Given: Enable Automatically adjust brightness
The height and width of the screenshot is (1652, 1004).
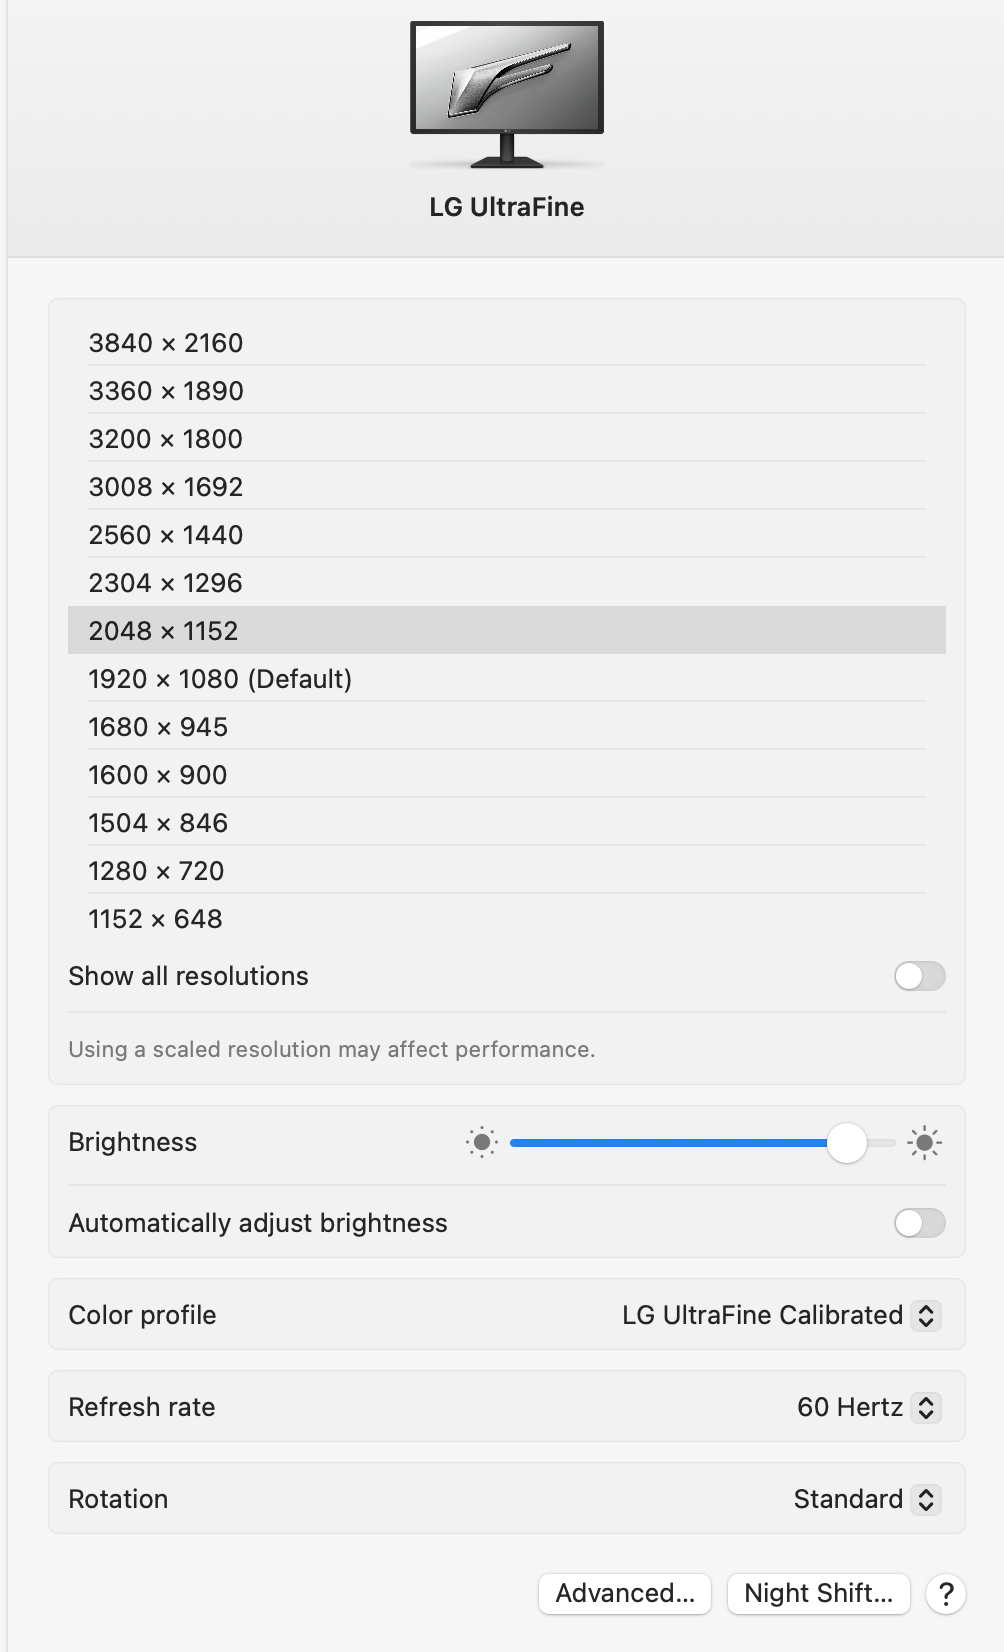Looking at the screenshot, I should pos(919,1223).
